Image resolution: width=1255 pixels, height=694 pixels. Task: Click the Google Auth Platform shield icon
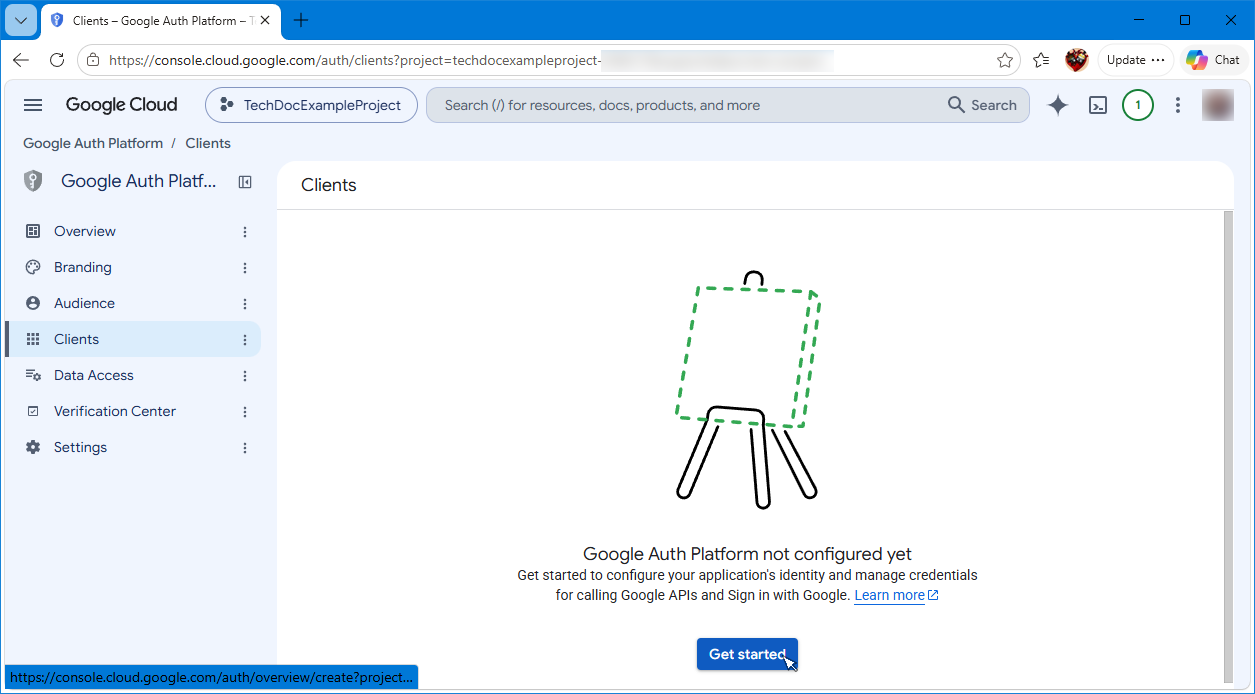click(x=33, y=181)
